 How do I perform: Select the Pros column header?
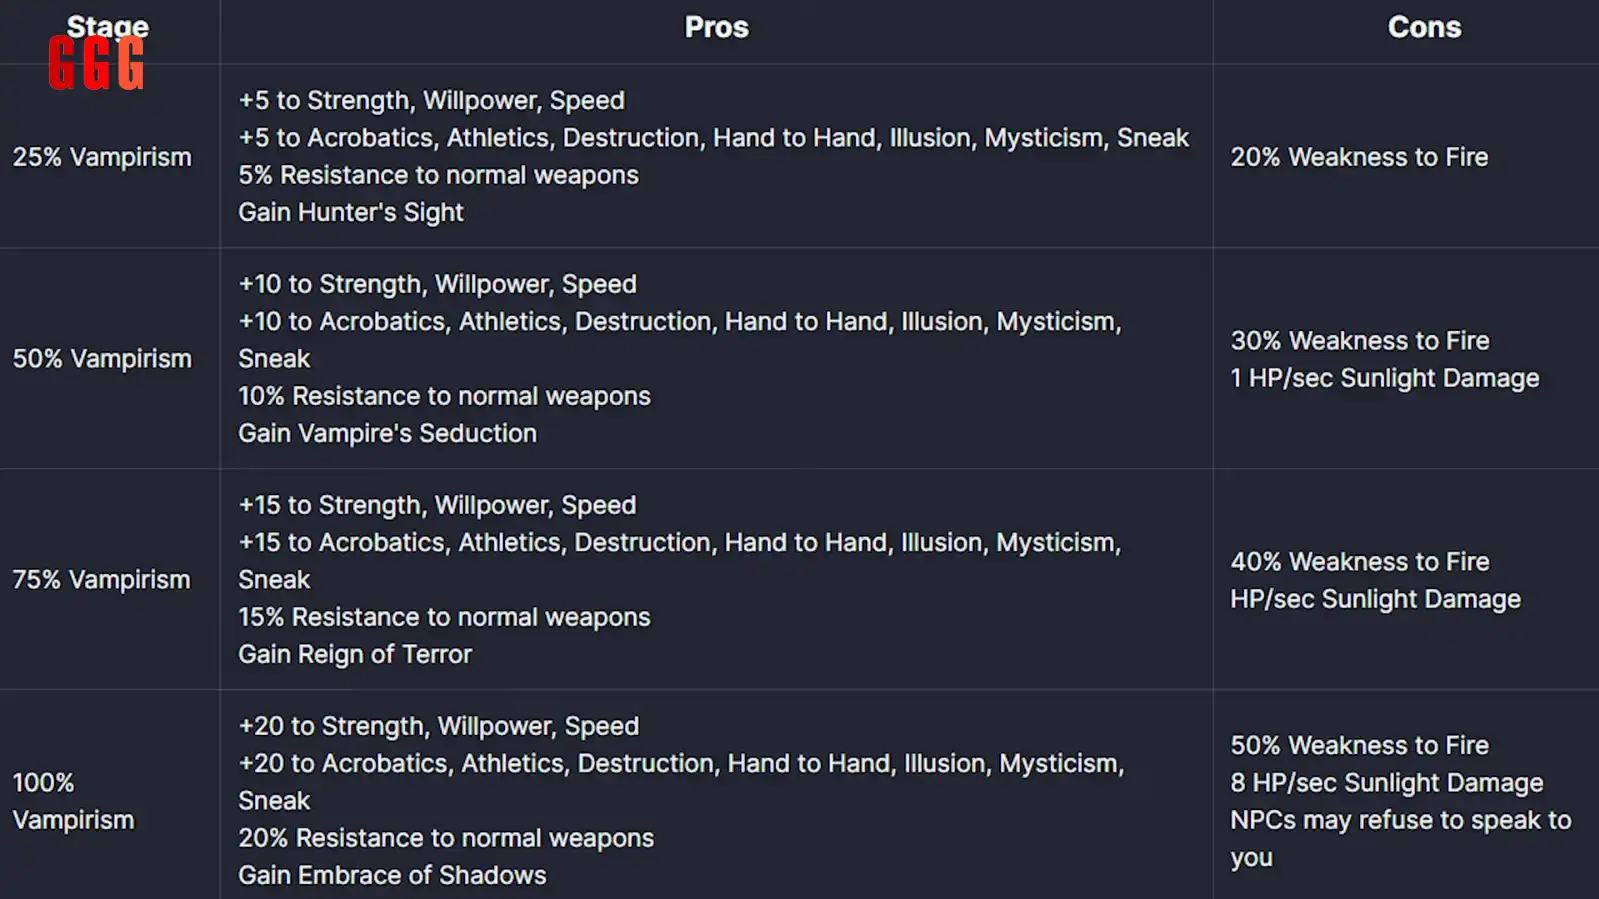(716, 27)
